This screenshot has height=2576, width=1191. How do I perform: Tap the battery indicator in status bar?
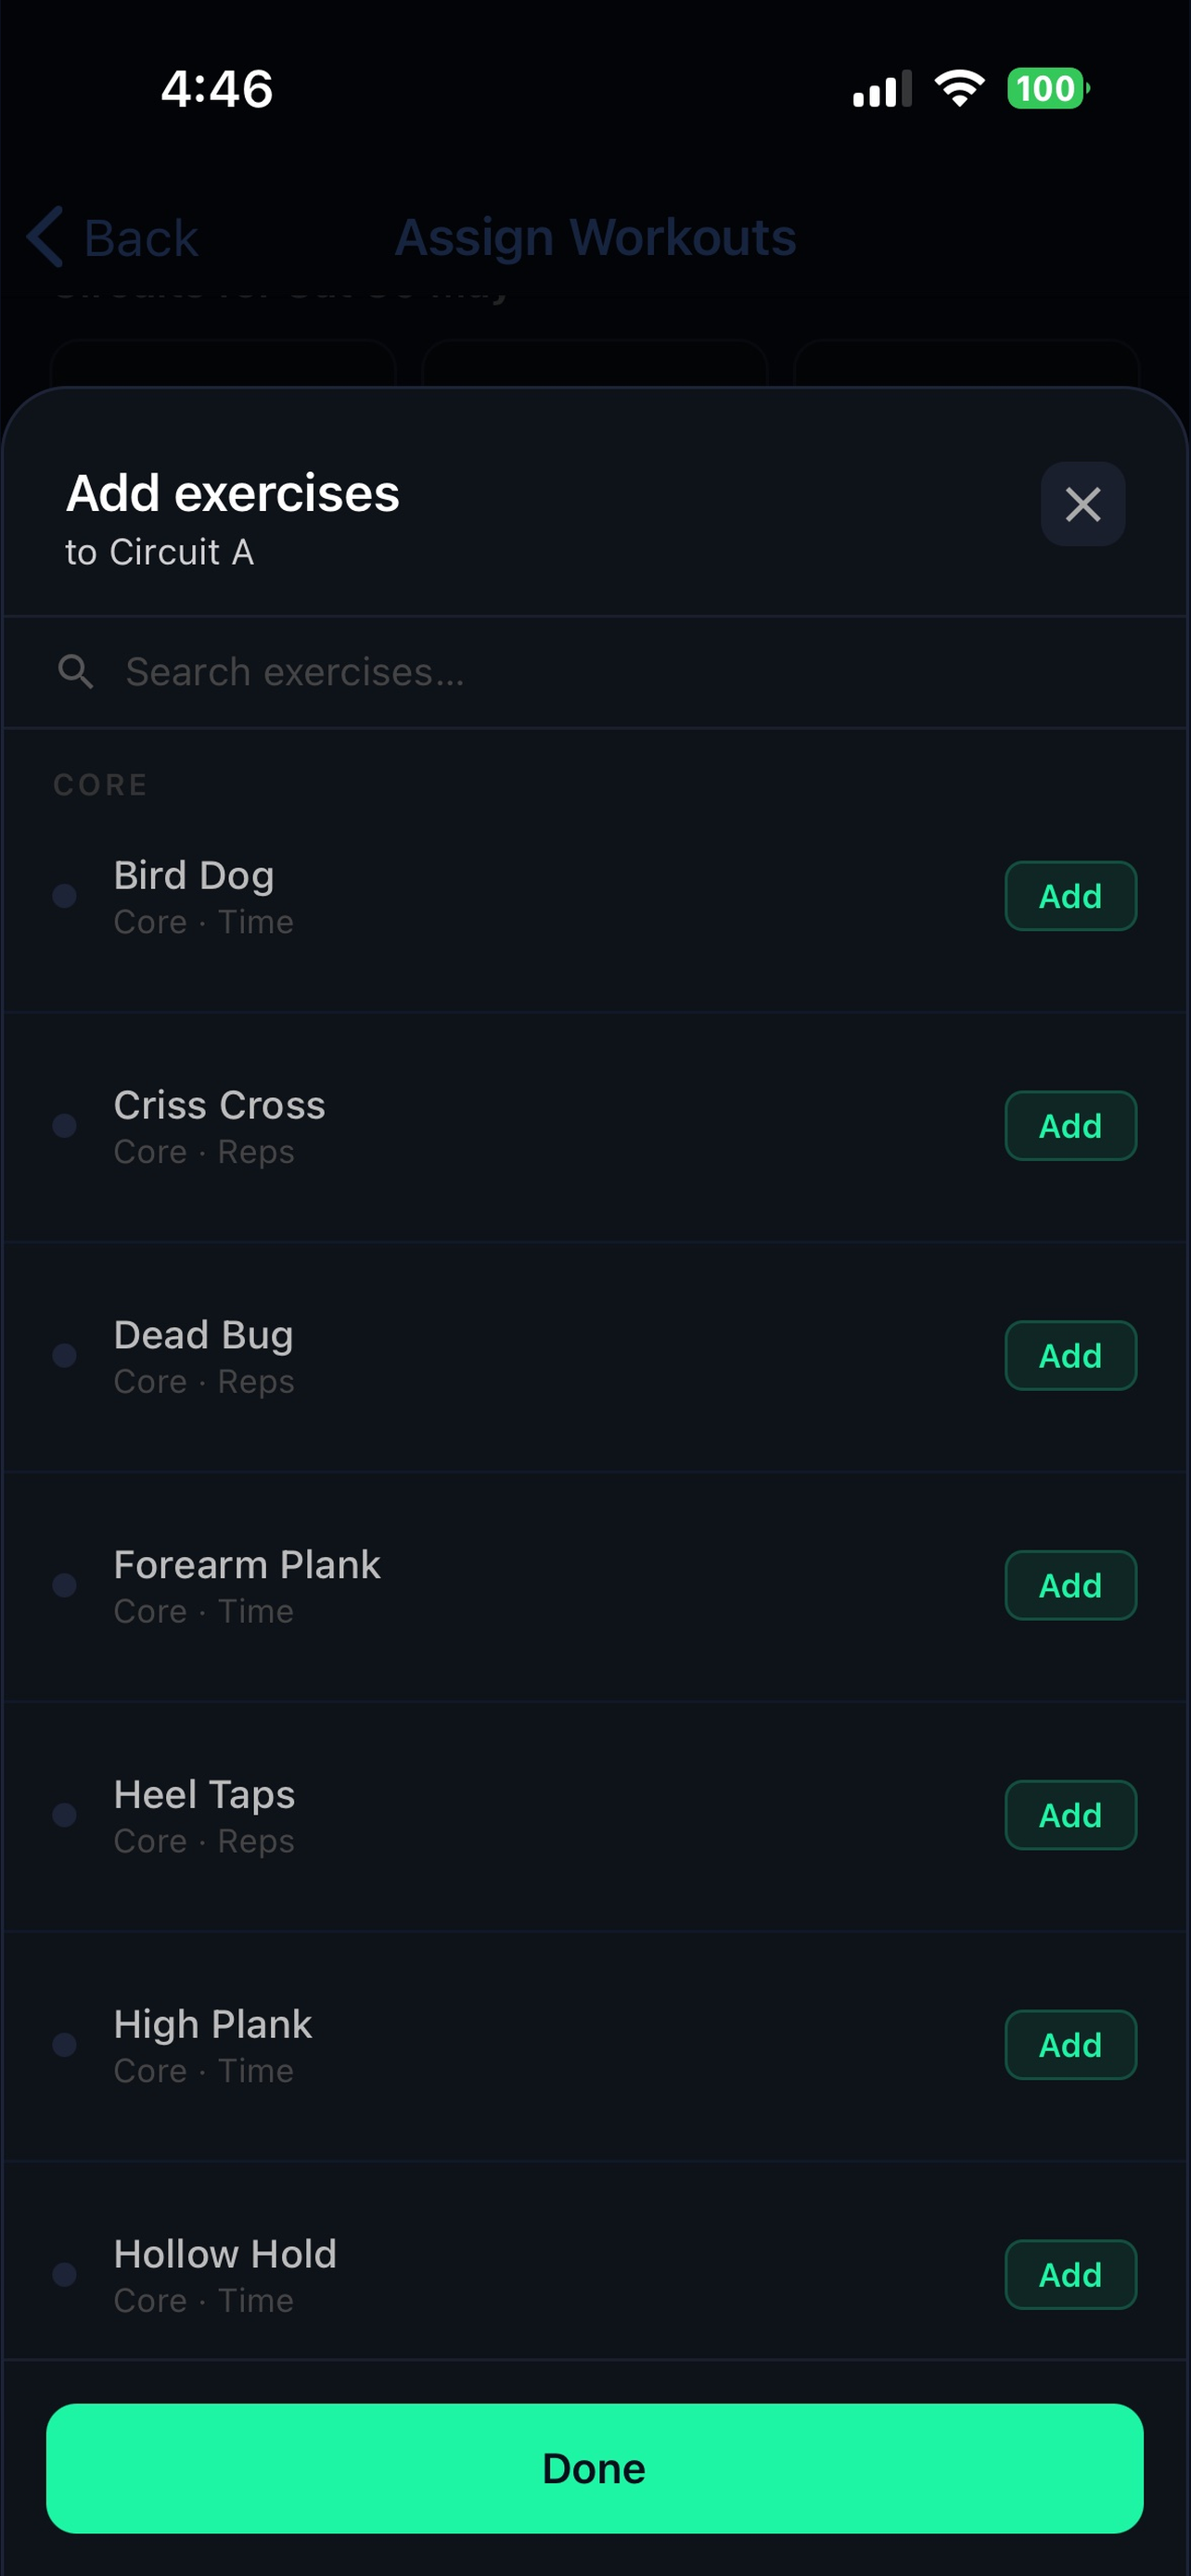click(x=1048, y=89)
